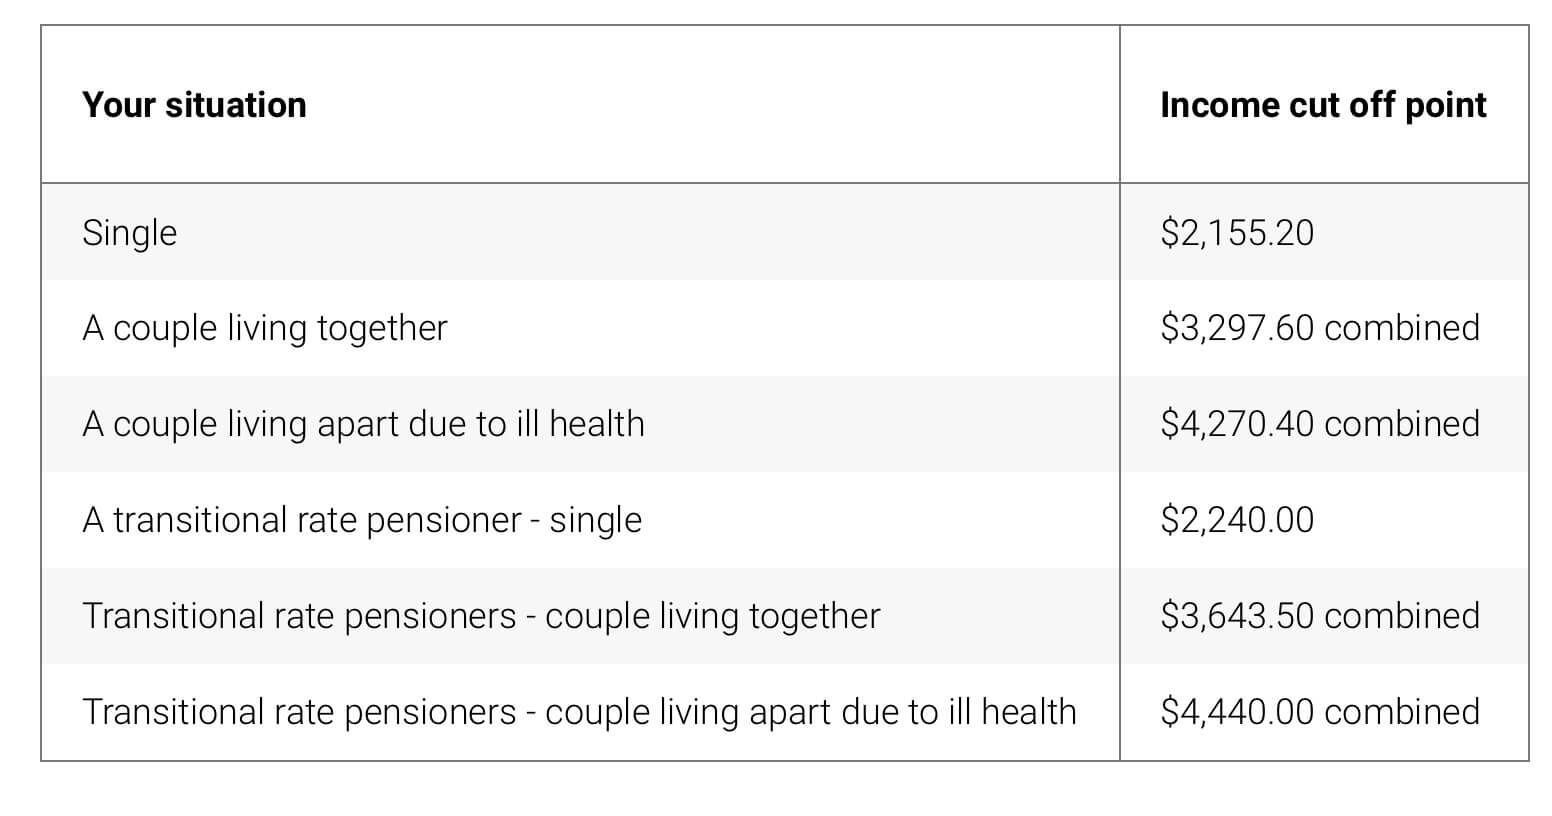Click the word 'combined' after $3,297.60
This screenshot has width=1552, height=816.
coord(1402,328)
